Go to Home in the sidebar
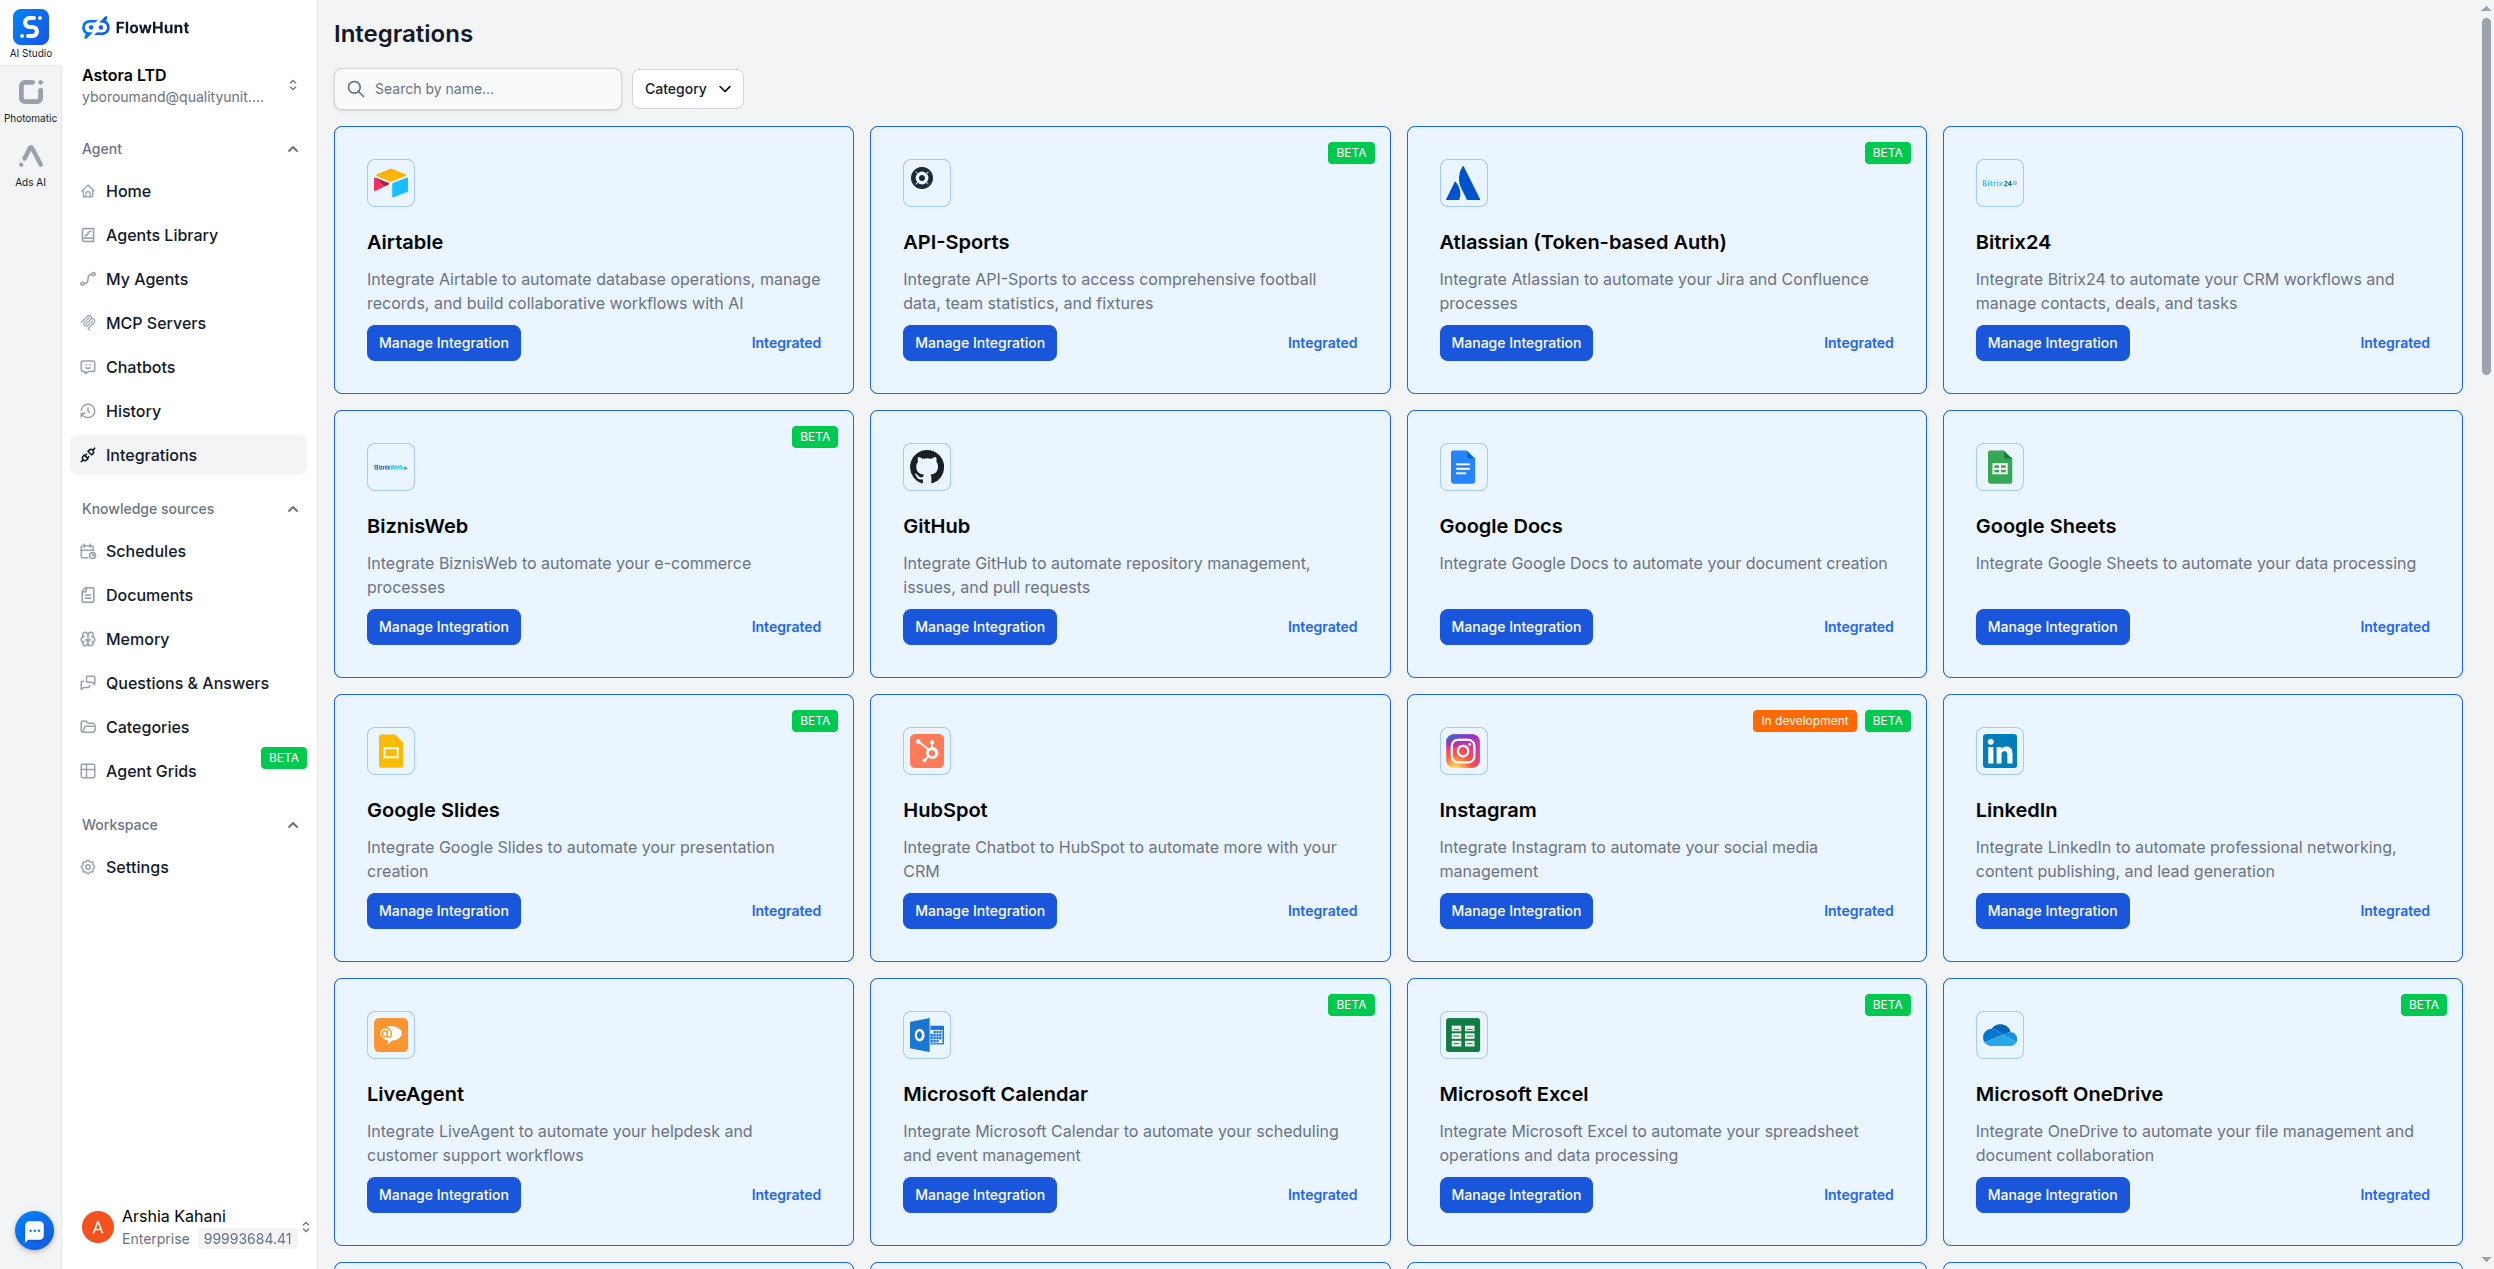 tap(189, 191)
